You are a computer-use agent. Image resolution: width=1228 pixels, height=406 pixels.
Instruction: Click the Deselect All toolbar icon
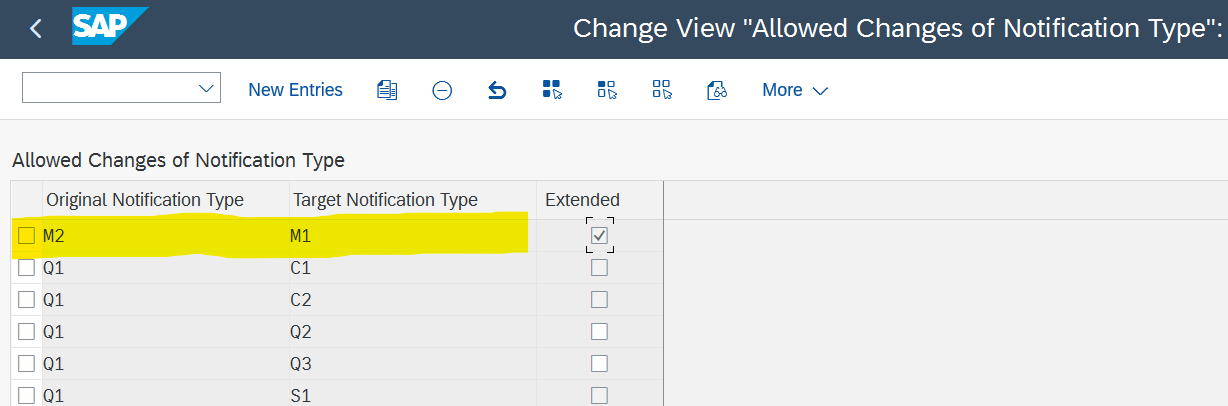pos(662,90)
